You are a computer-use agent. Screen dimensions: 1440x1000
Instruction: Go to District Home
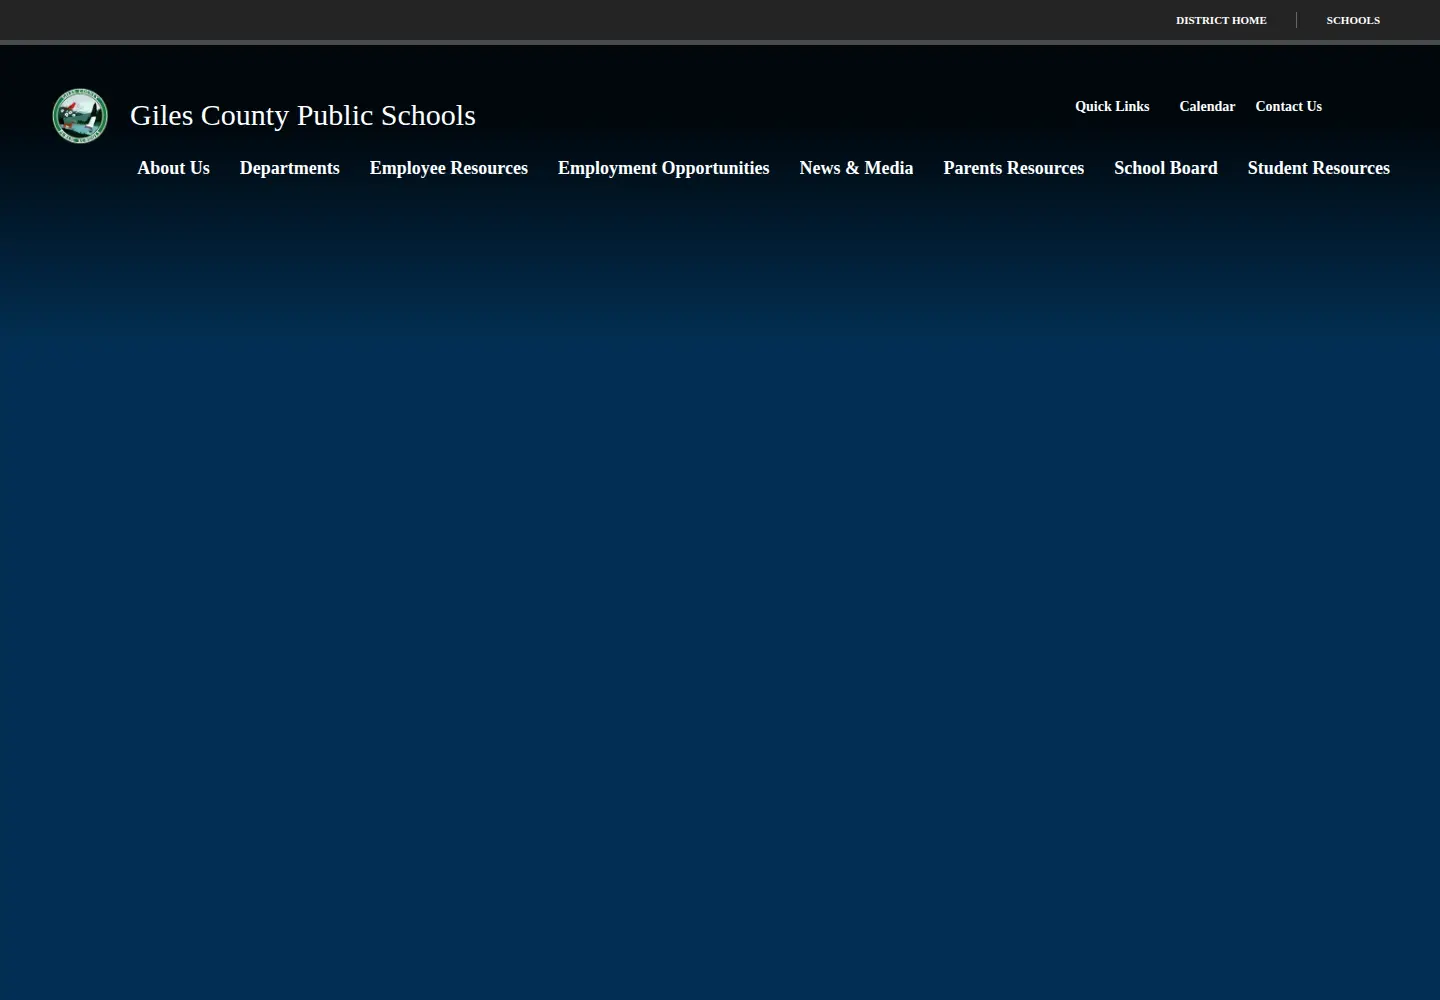[1221, 20]
